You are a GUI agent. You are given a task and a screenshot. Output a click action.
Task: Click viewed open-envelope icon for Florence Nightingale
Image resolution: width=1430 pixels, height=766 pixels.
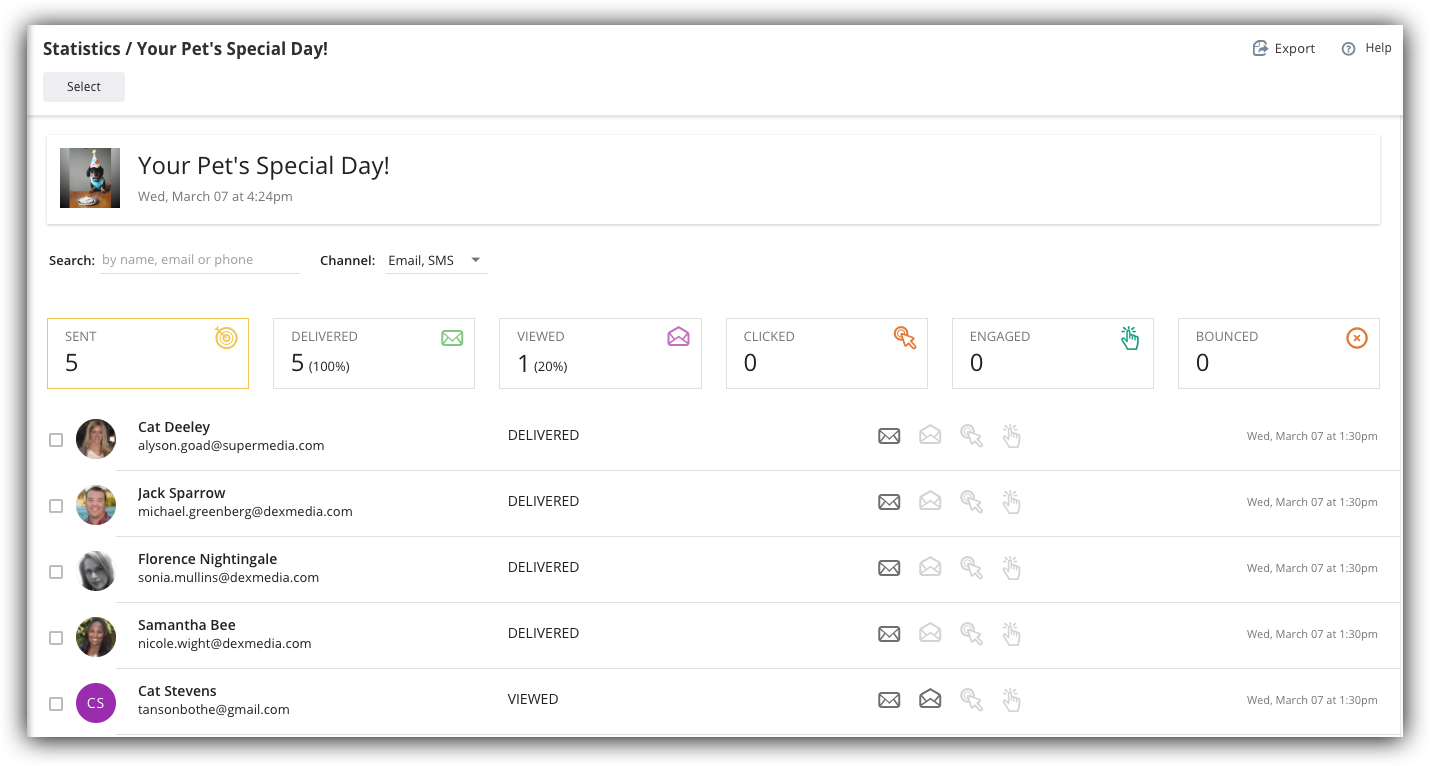click(930, 567)
